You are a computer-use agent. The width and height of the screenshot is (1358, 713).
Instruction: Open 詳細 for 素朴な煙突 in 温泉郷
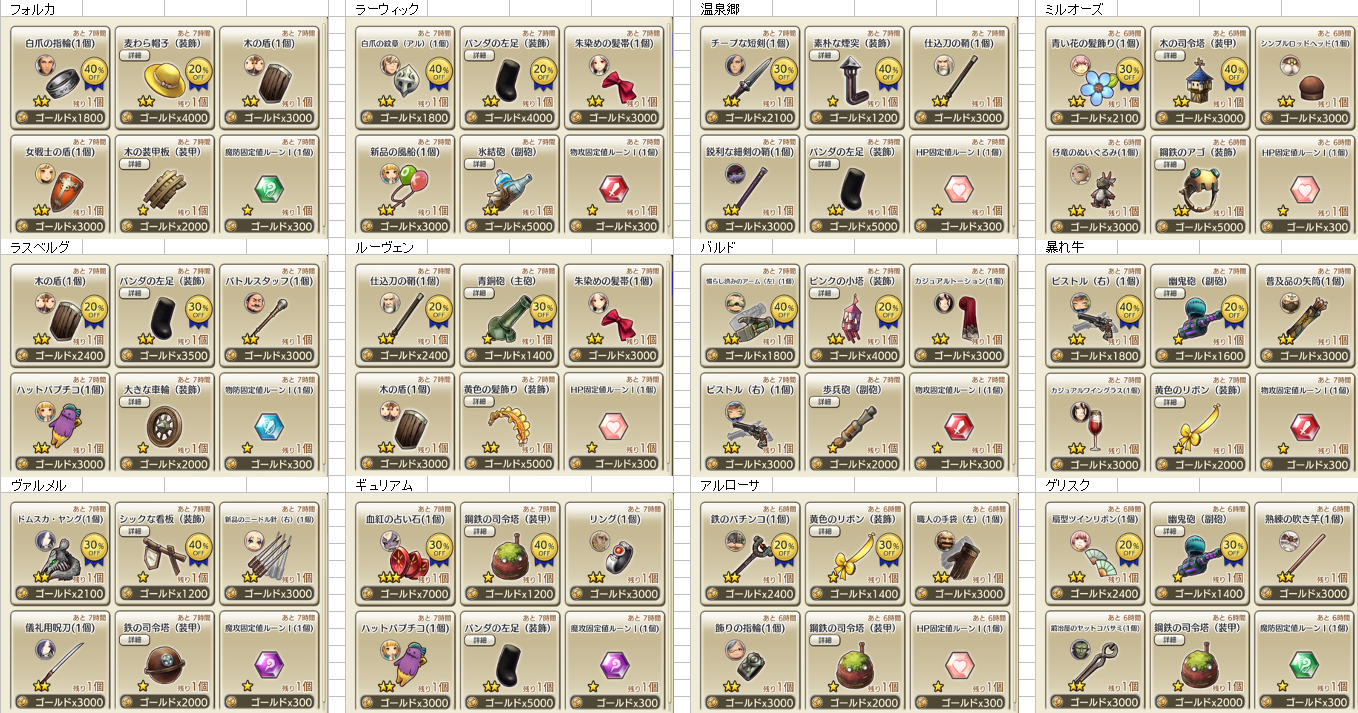click(x=824, y=56)
